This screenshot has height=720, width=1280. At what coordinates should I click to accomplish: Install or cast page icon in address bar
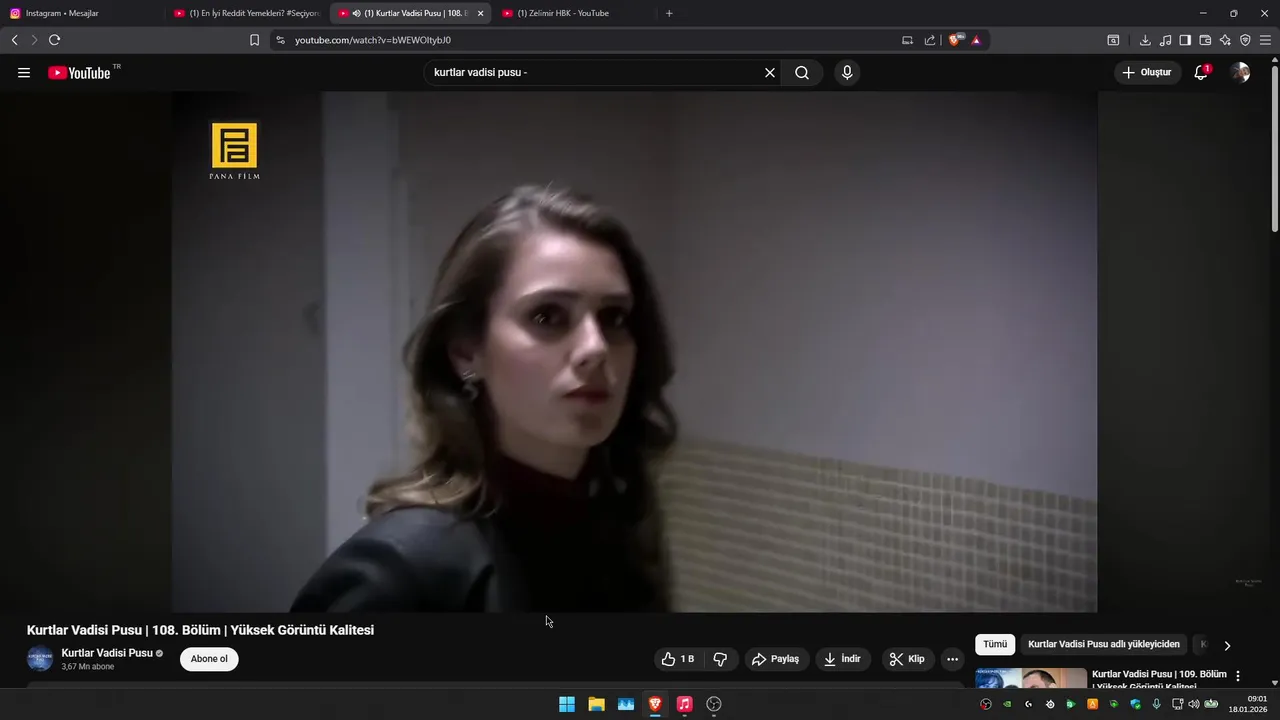click(x=907, y=40)
